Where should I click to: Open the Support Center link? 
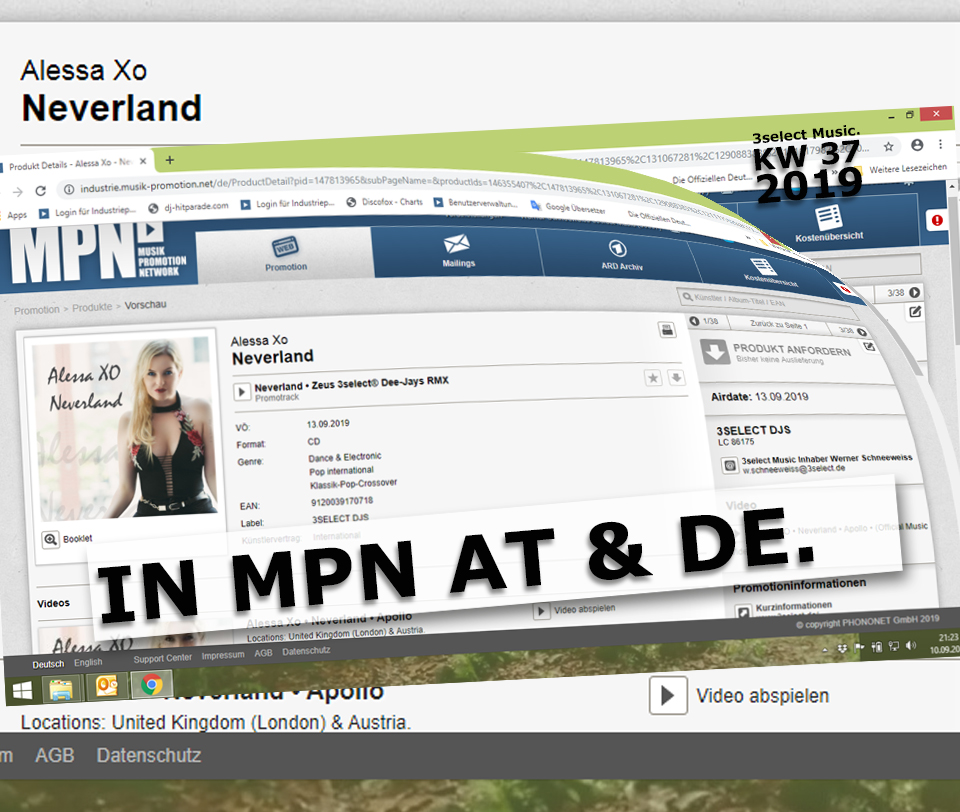[x=162, y=658]
